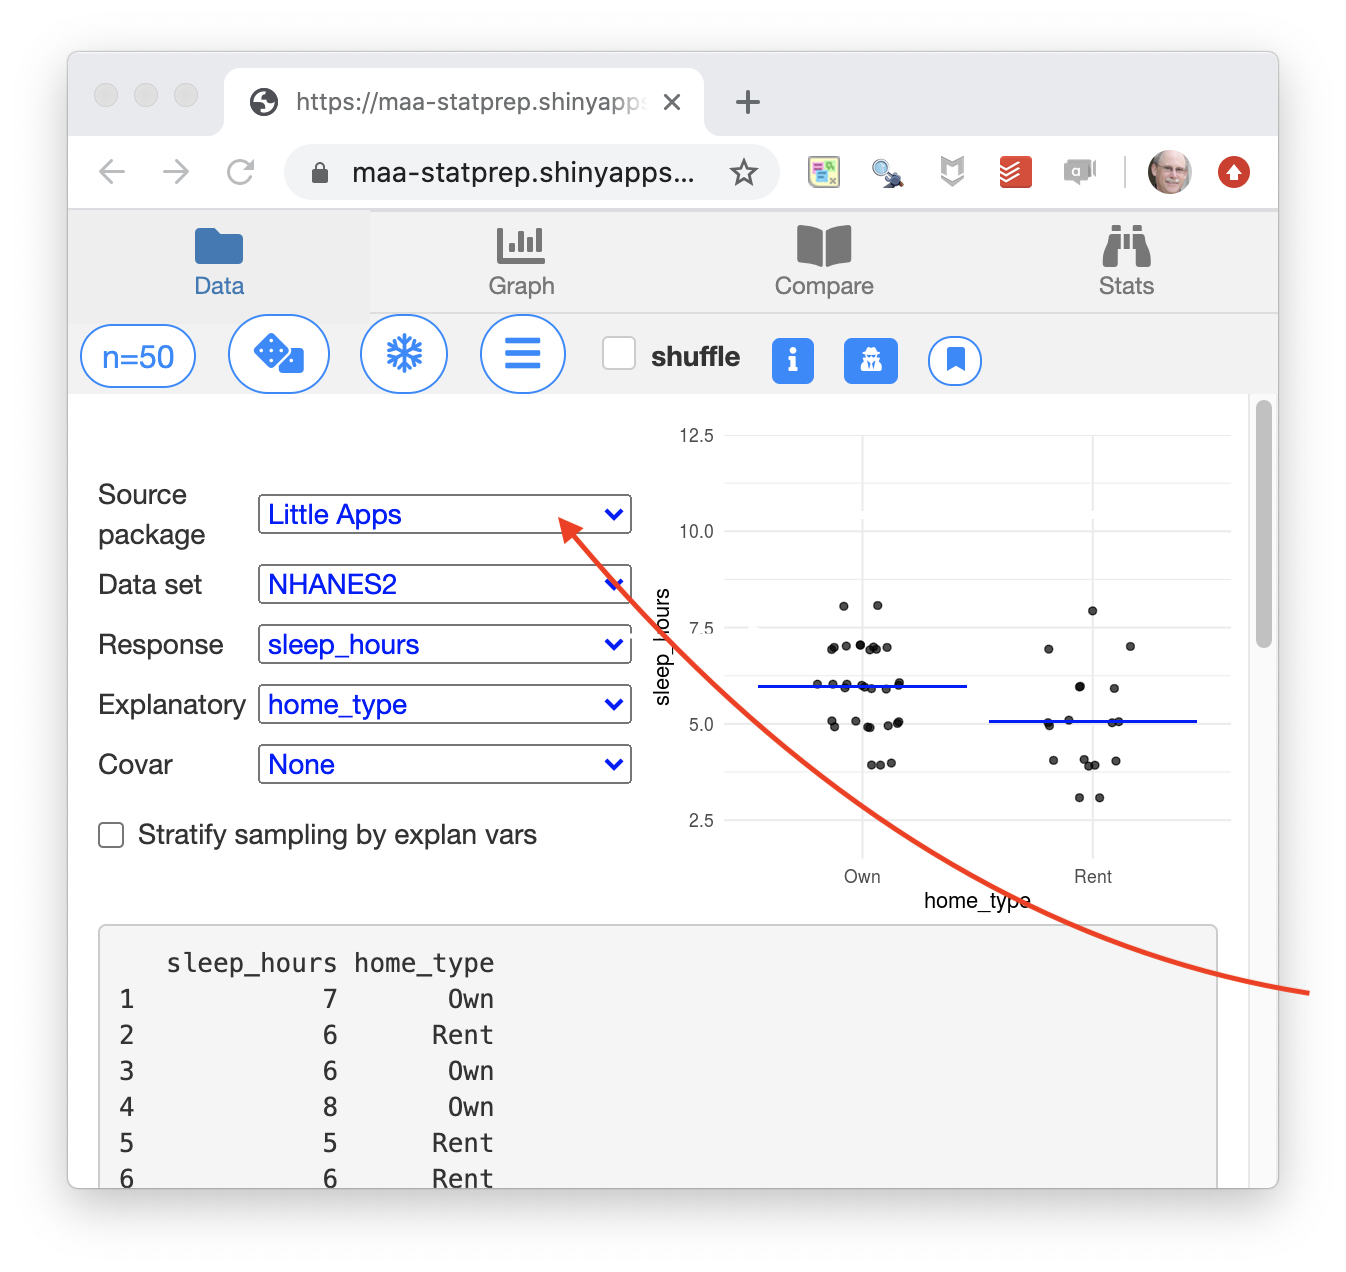This screenshot has width=1346, height=1272.
Task: Click the blue spy/debug icon button
Action: pyautogui.click(x=870, y=360)
